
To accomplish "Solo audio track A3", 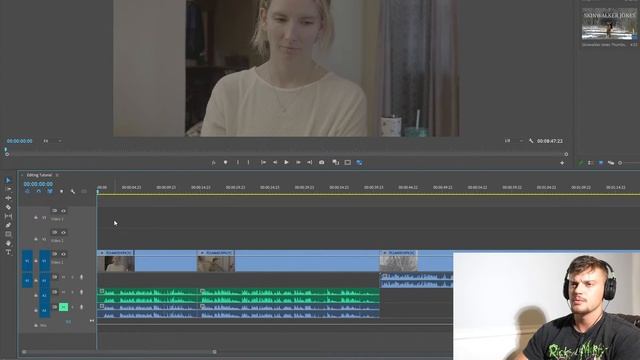I will click(x=73, y=307).
